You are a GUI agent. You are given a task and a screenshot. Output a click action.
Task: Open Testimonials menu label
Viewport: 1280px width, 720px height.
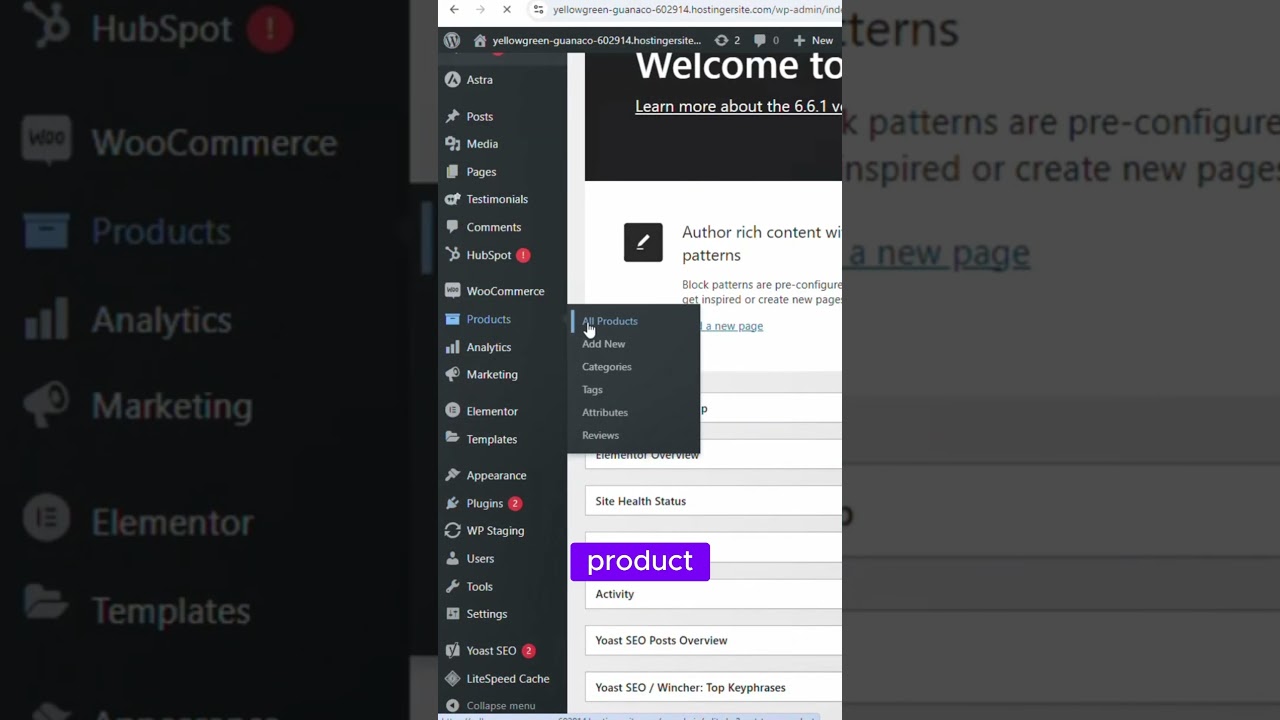(497, 199)
